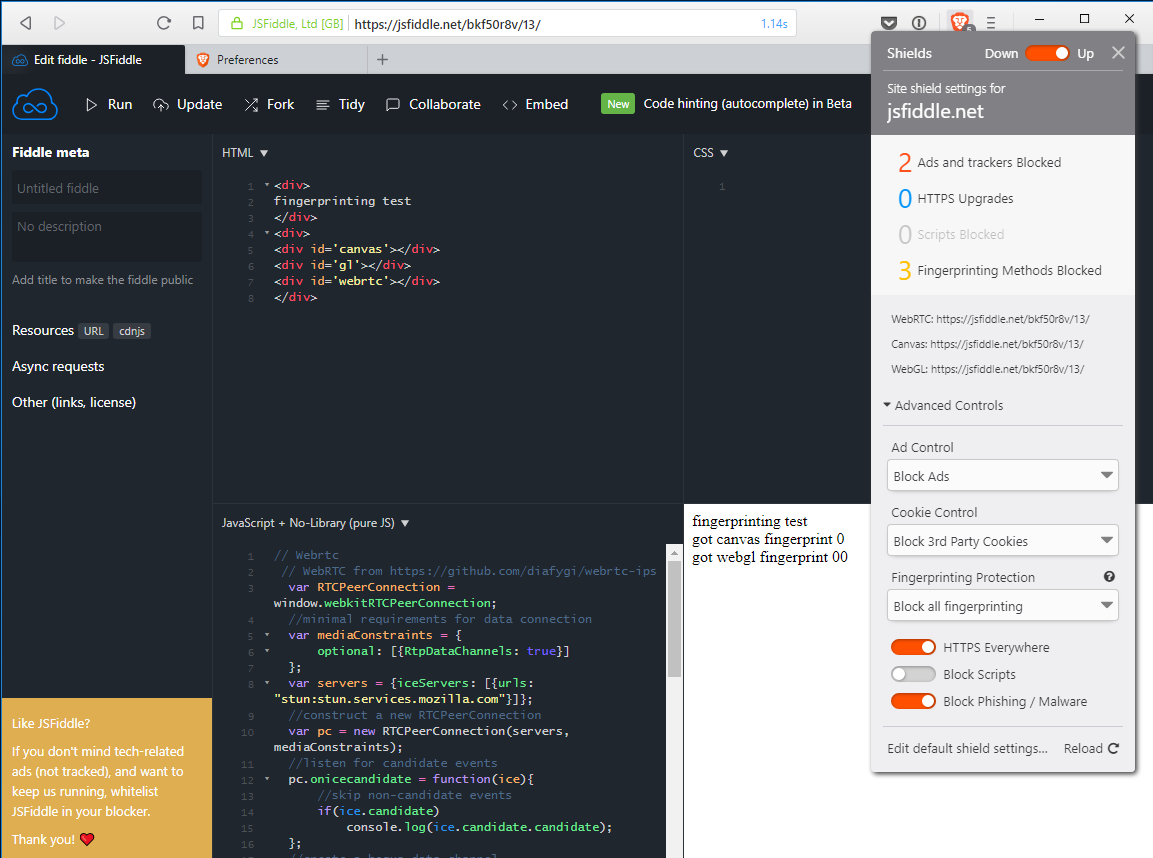Open Other (links, license) section
The height and width of the screenshot is (858, 1153).
74,402
